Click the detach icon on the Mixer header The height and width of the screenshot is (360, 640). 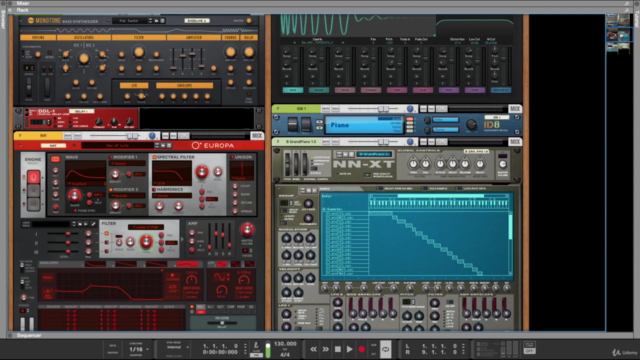tap(627, 3)
